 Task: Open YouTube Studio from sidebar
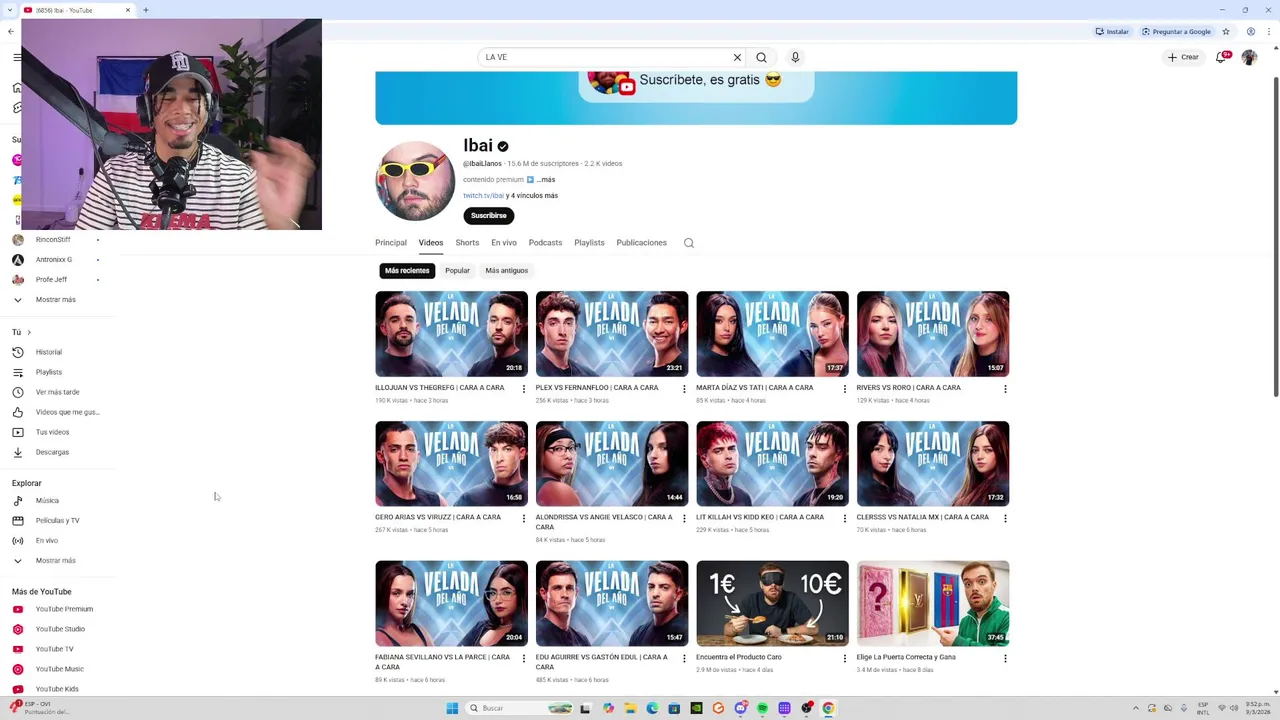(60, 629)
